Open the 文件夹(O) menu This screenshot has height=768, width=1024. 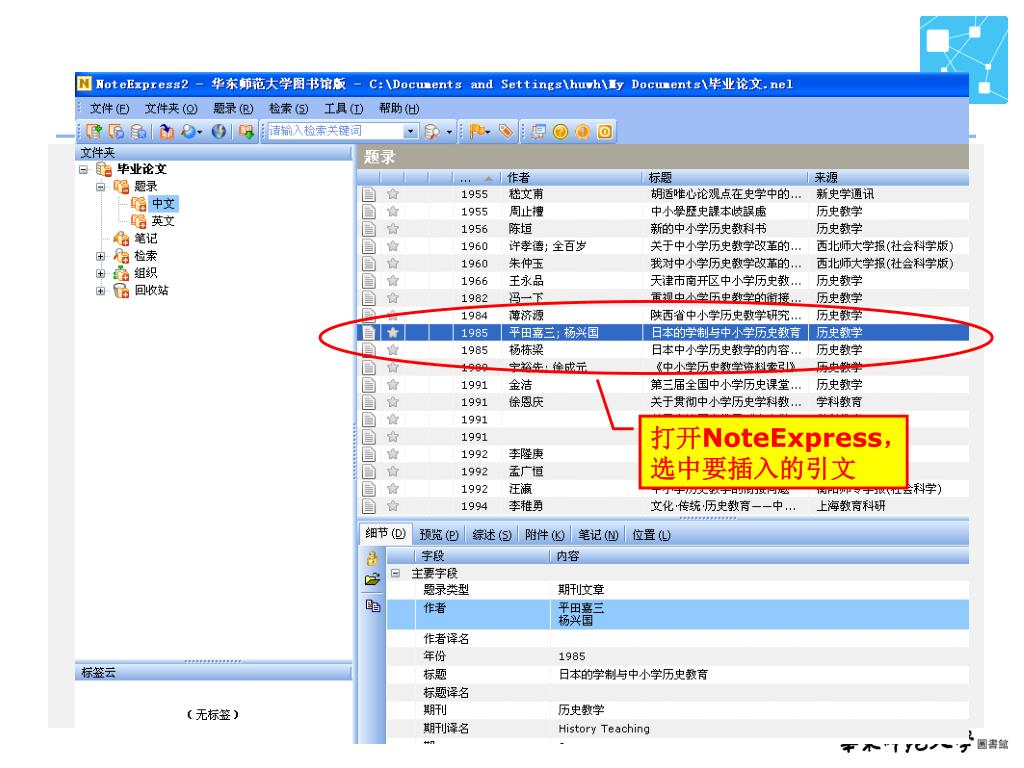(171, 108)
